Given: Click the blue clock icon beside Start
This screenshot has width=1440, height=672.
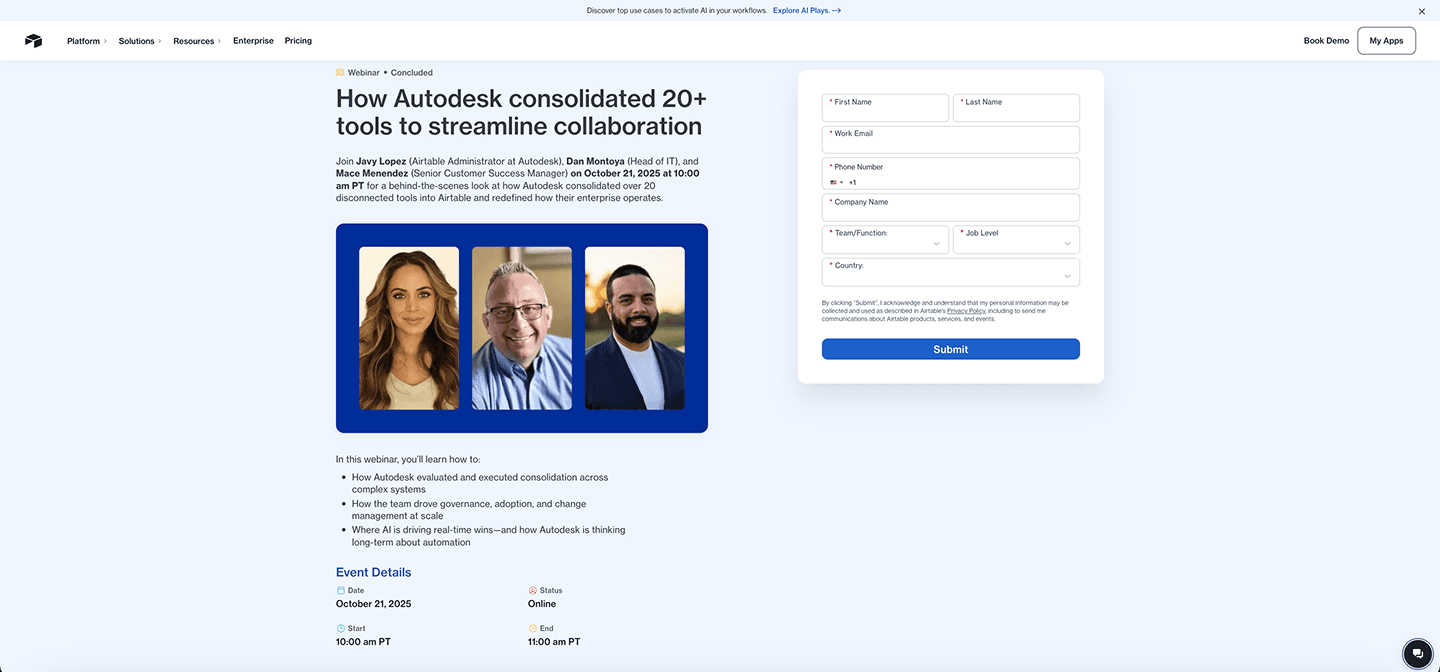Looking at the screenshot, I should 340,628.
